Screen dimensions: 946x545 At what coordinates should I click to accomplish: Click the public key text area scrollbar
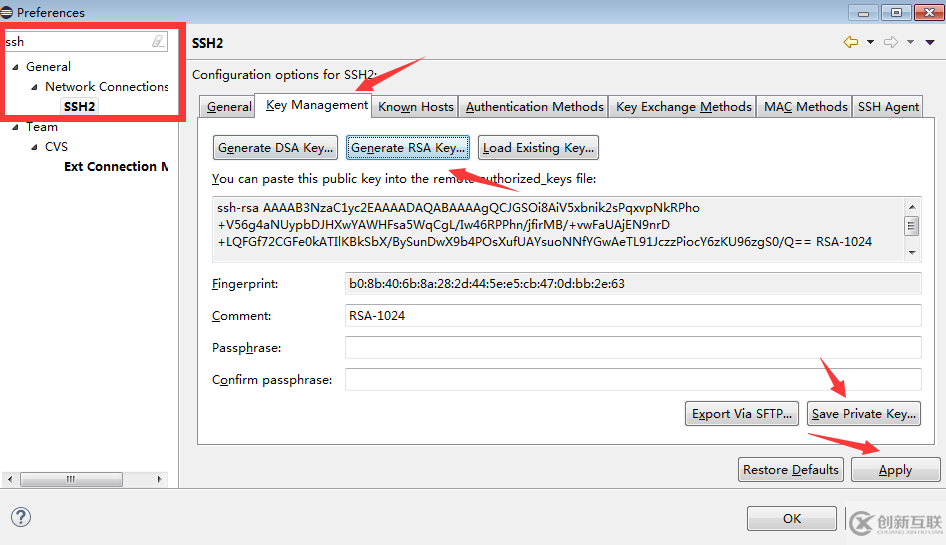(911, 227)
